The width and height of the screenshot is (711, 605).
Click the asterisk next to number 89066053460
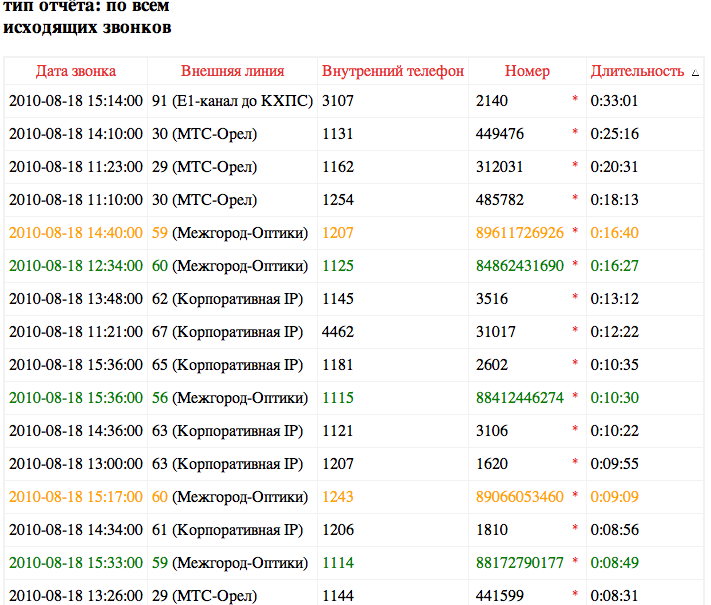coord(574,497)
